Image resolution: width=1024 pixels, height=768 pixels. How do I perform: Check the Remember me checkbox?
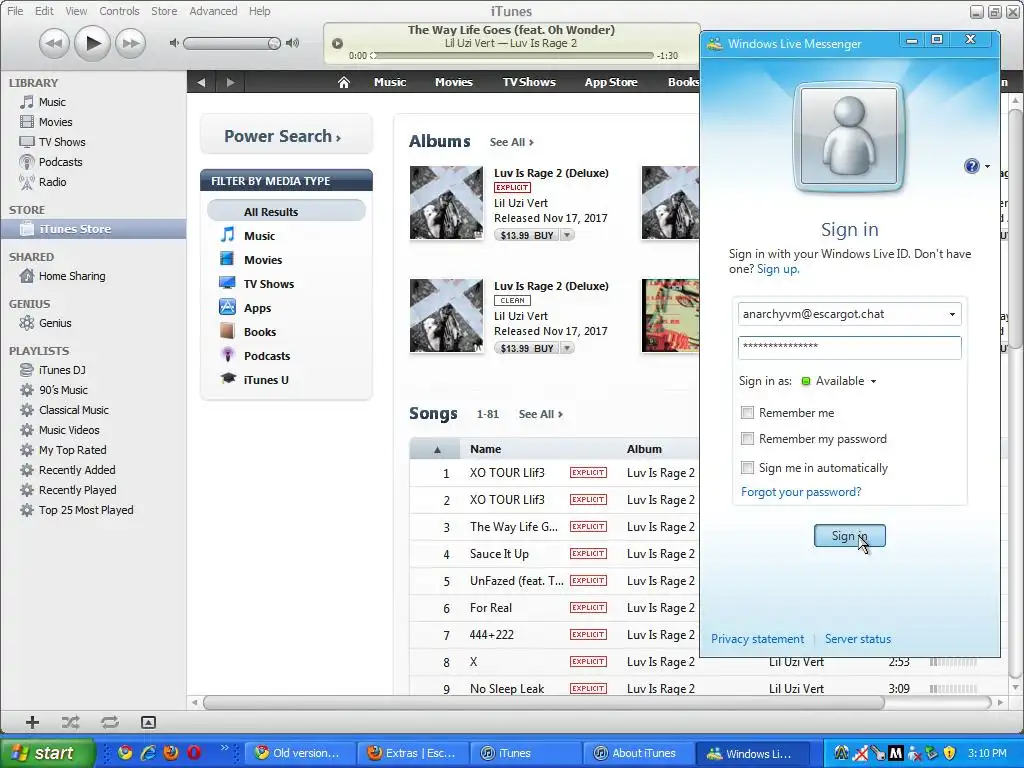coord(747,413)
